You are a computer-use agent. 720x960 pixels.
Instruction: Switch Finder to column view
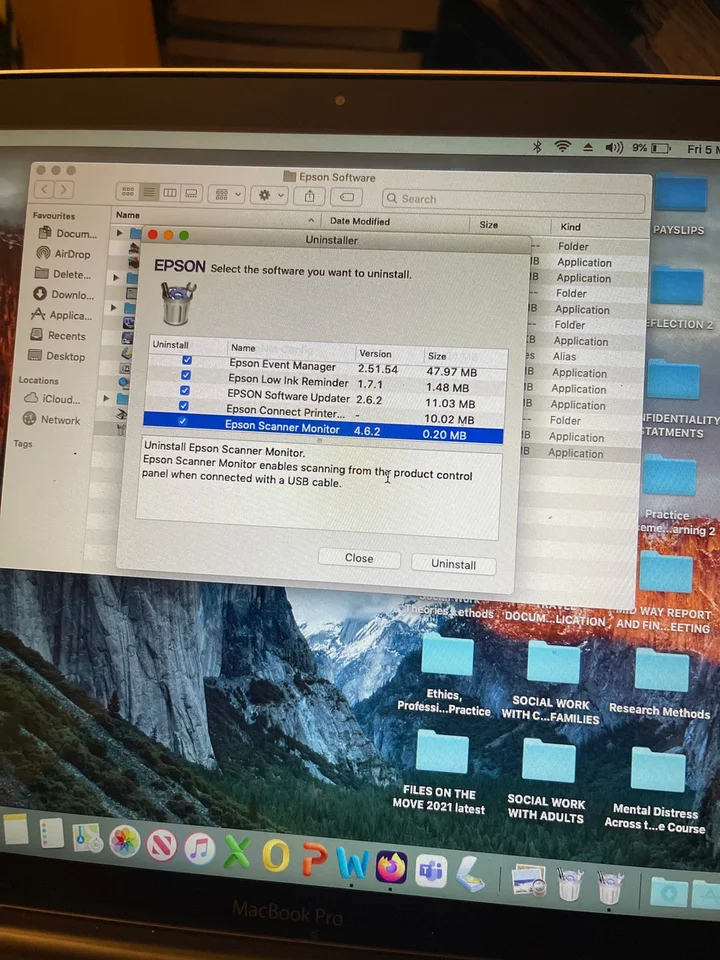[170, 193]
